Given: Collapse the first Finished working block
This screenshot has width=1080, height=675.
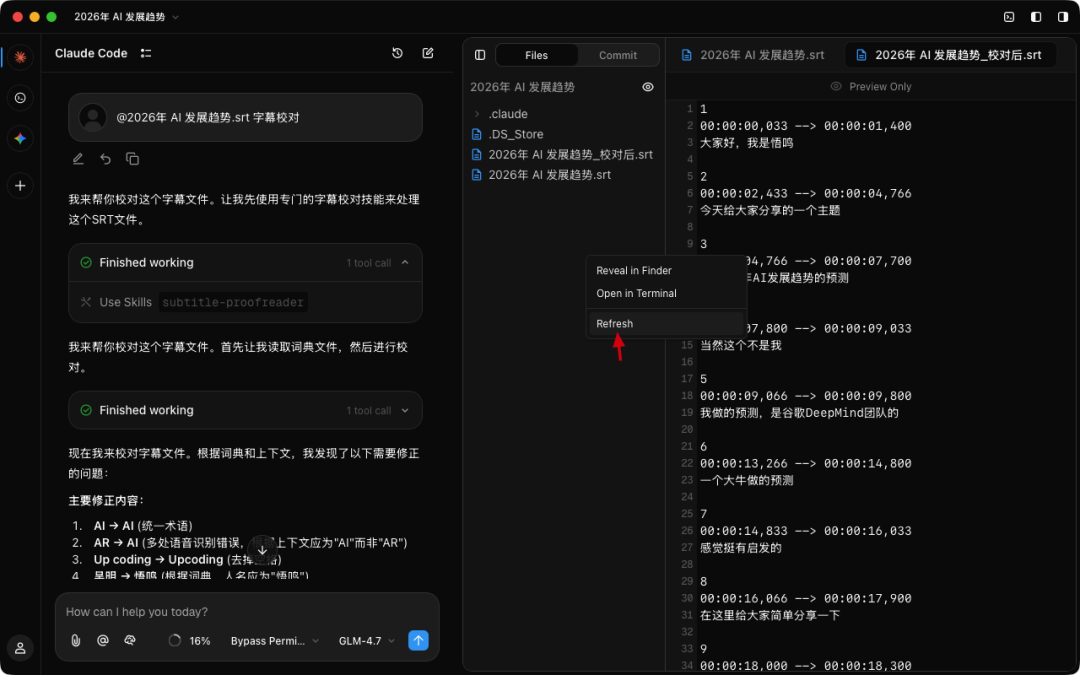Looking at the screenshot, I should (x=405, y=262).
